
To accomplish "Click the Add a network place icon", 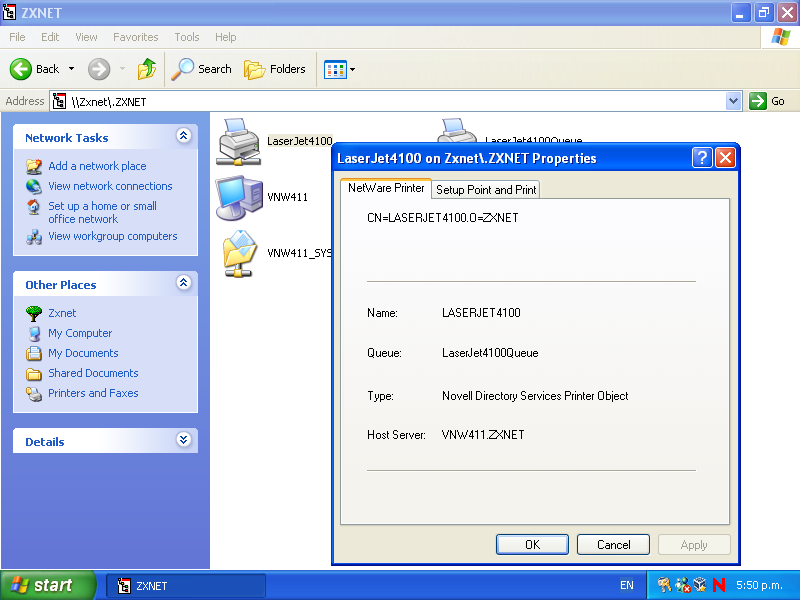I will (34, 166).
